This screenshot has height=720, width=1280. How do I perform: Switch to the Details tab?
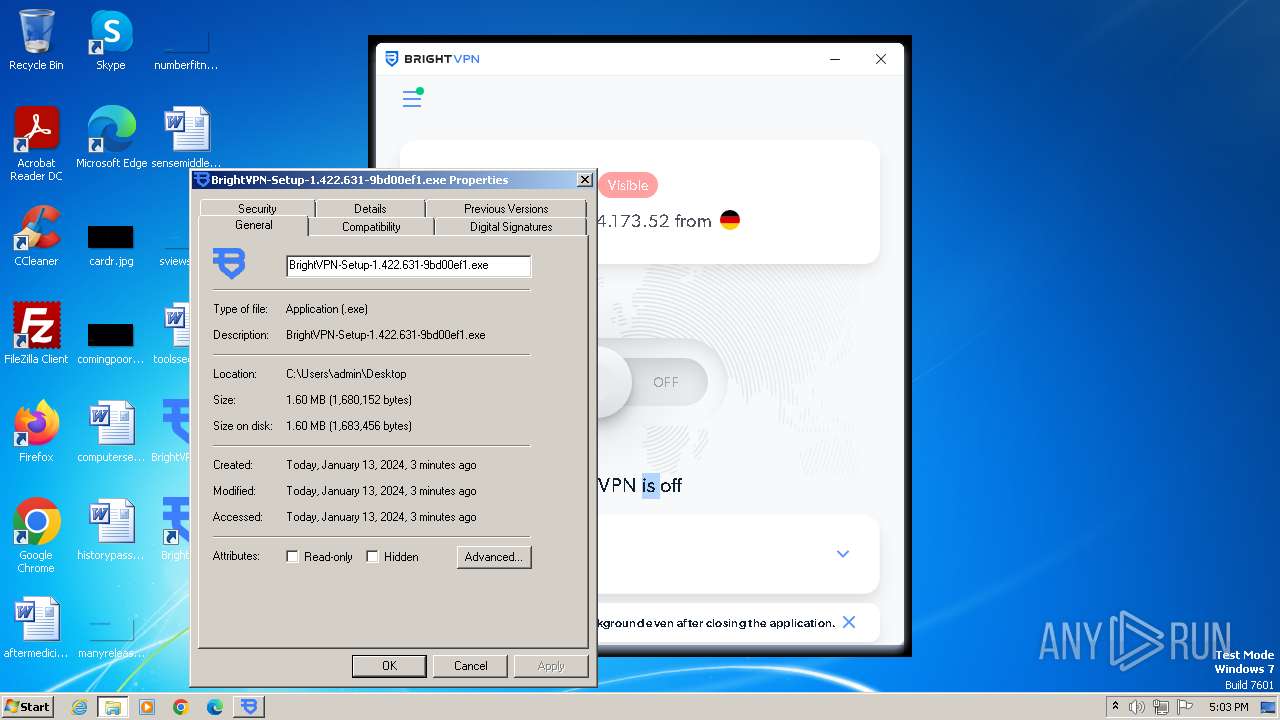[370, 208]
